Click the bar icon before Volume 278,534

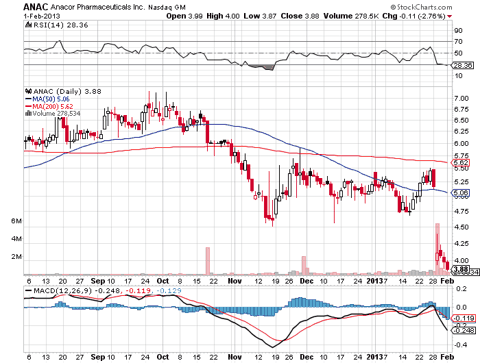(x=29, y=113)
